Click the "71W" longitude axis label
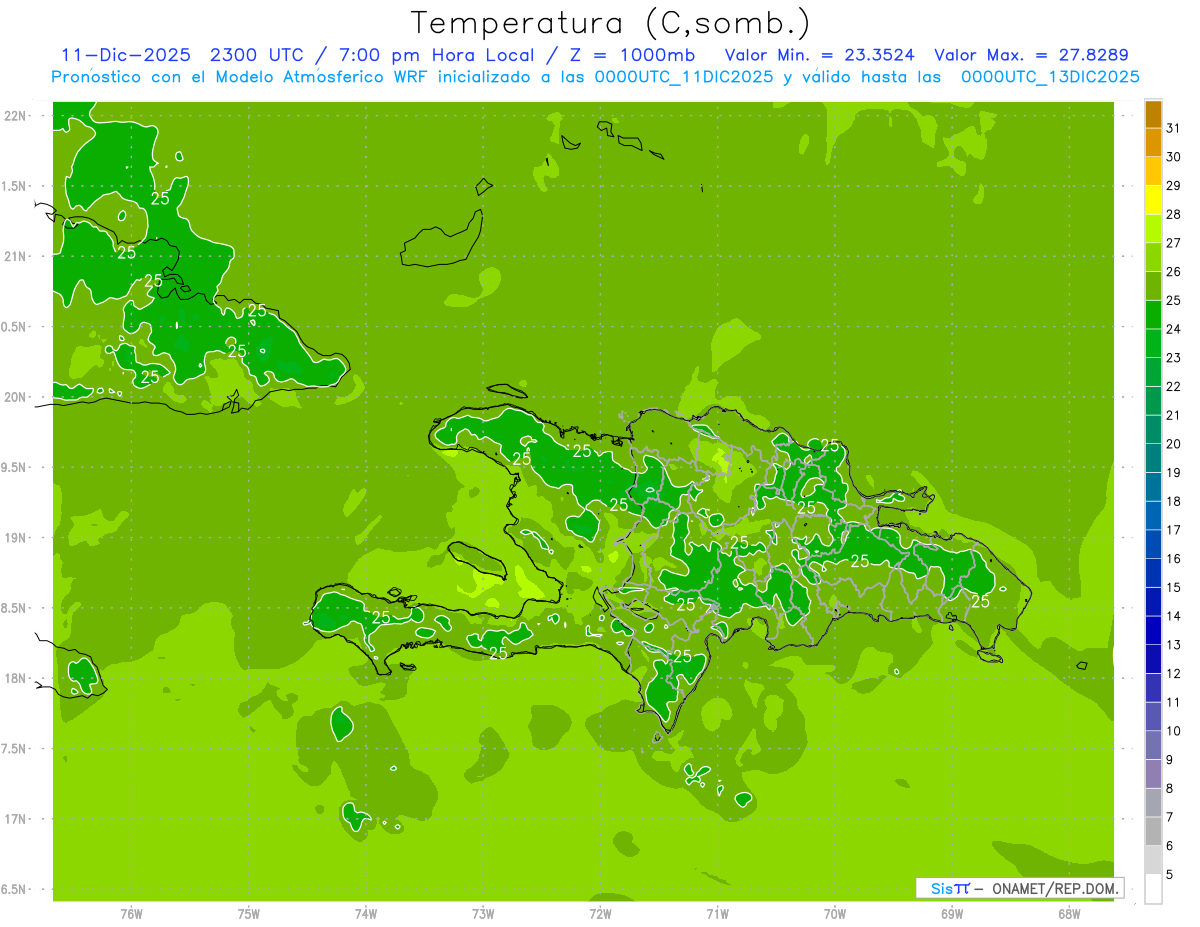 pyautogui.click(x=717, y=914)
